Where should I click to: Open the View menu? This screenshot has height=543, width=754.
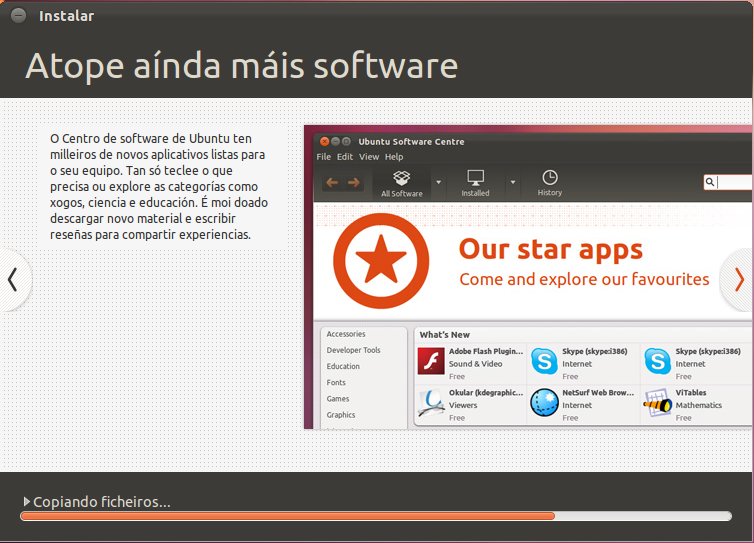coord(369,157)
